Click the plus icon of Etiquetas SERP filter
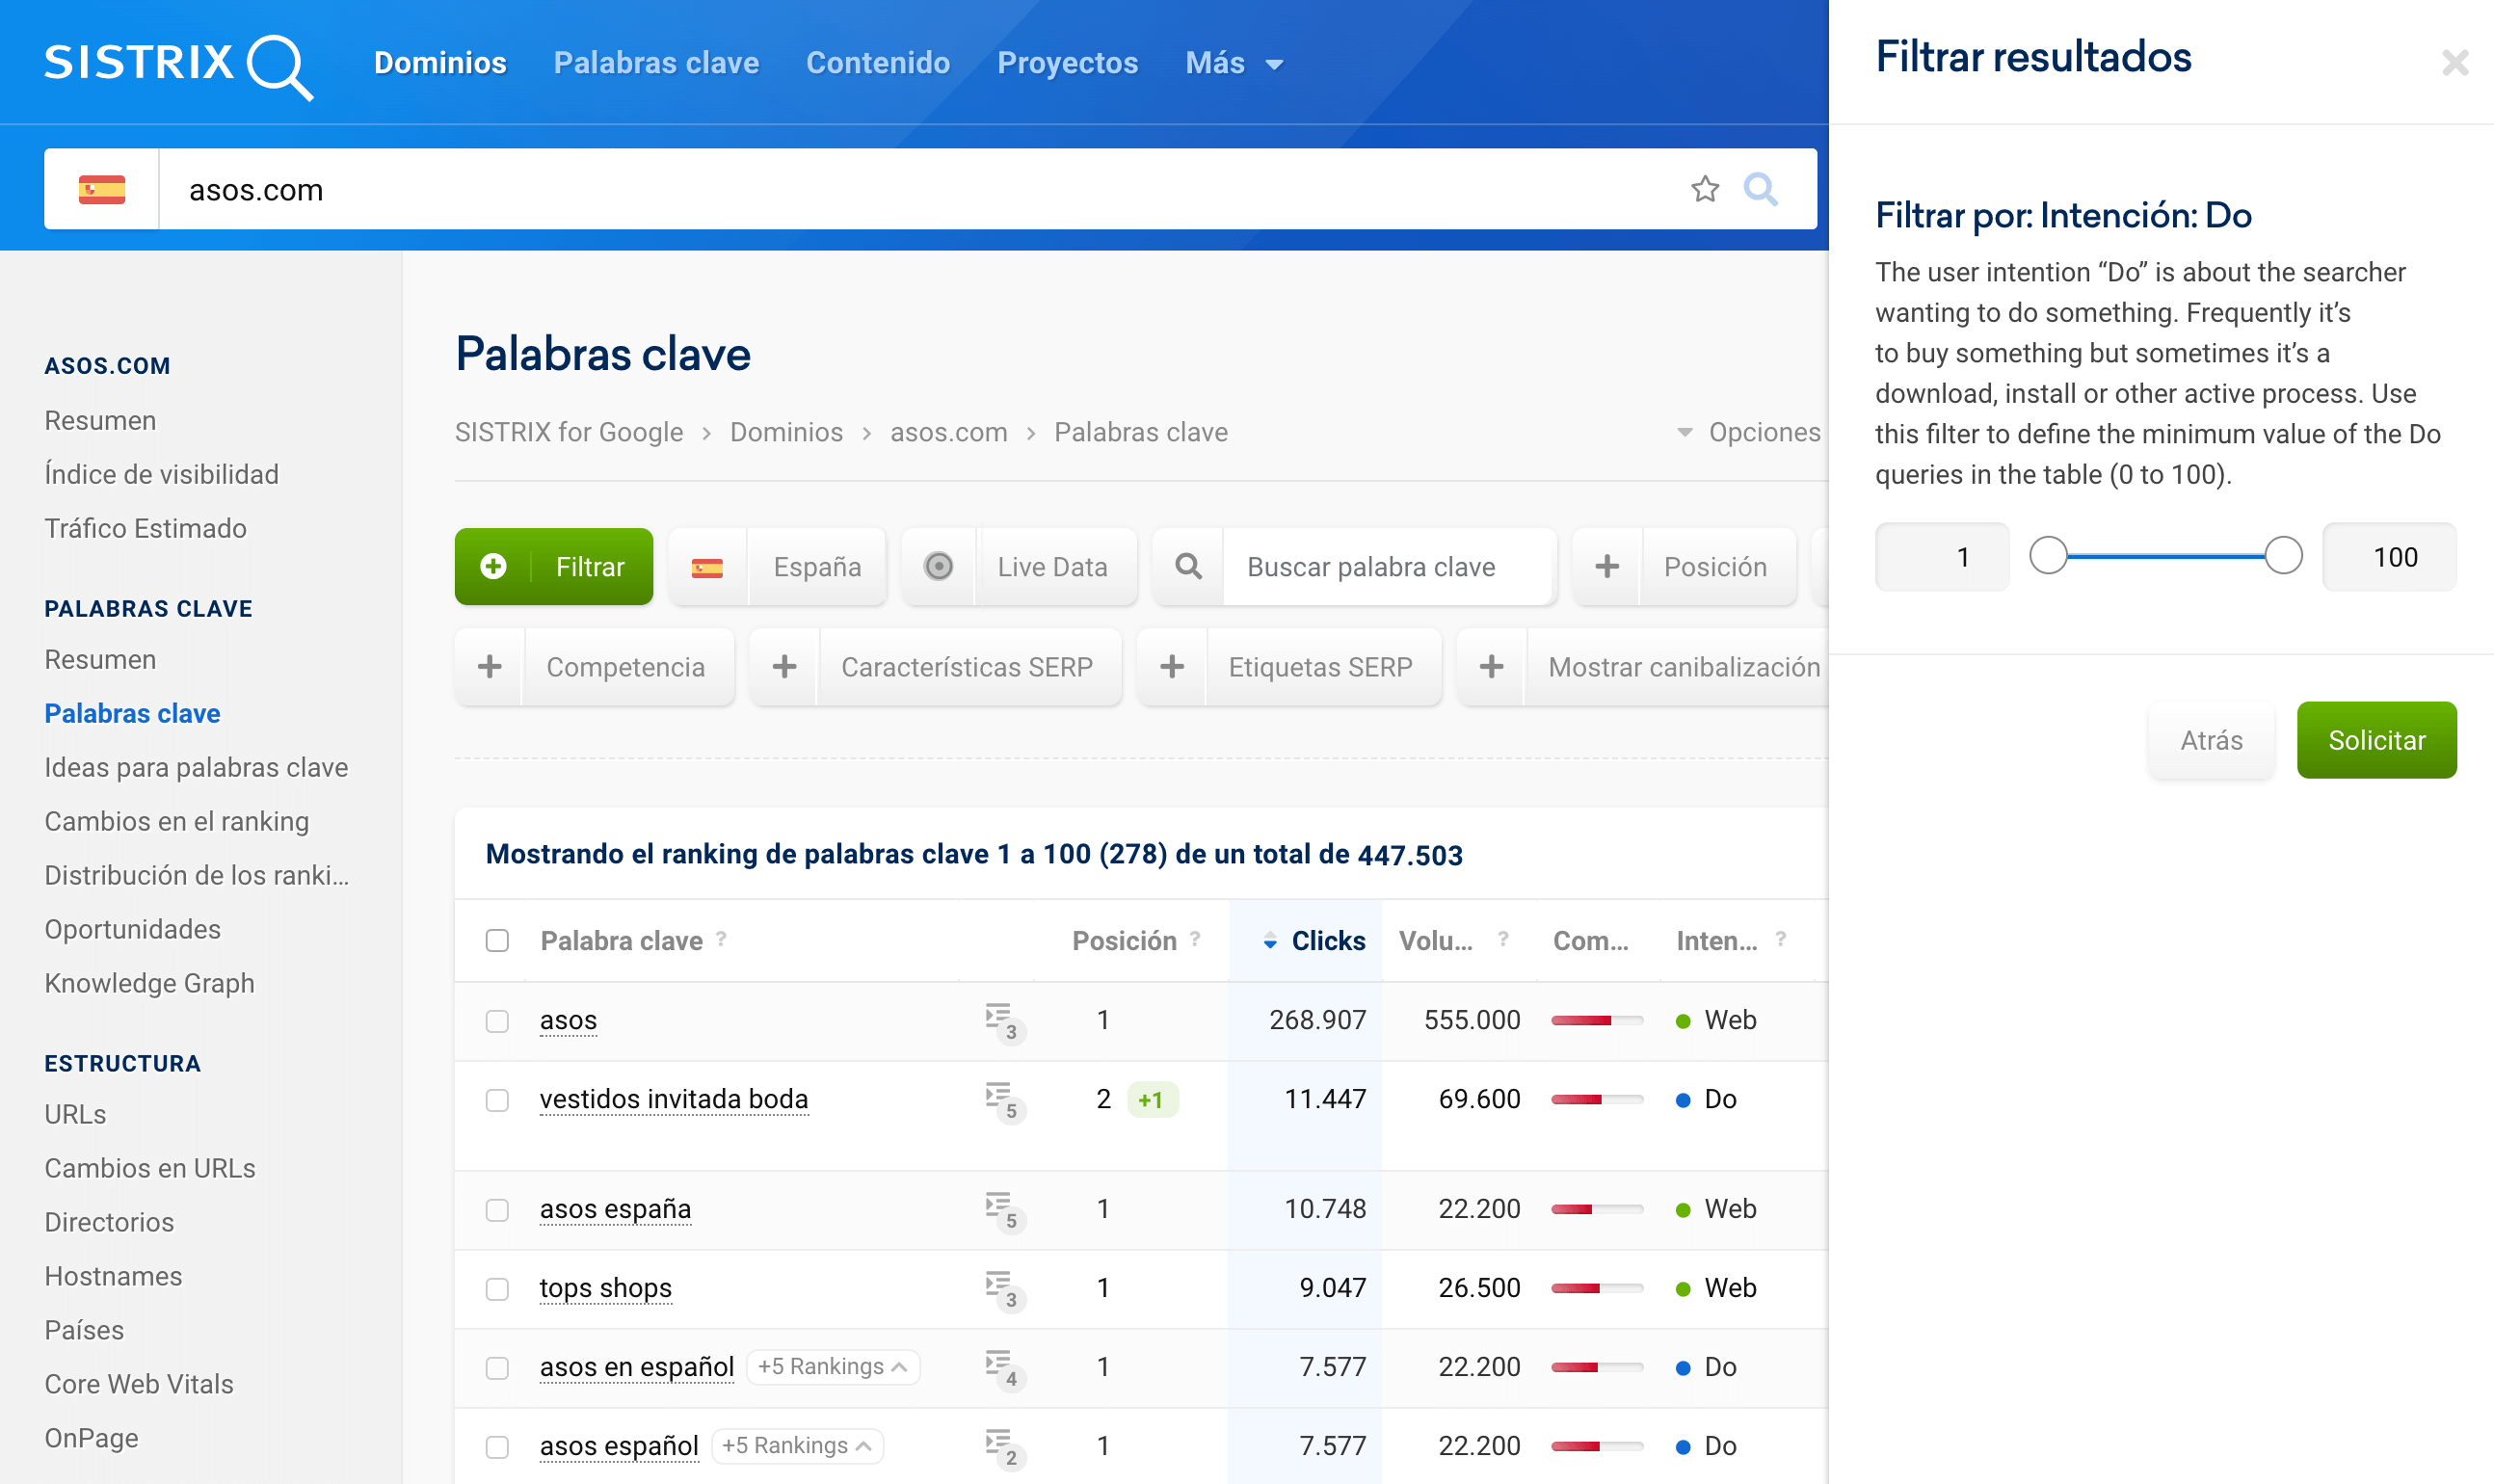 tap(1171, 666)
